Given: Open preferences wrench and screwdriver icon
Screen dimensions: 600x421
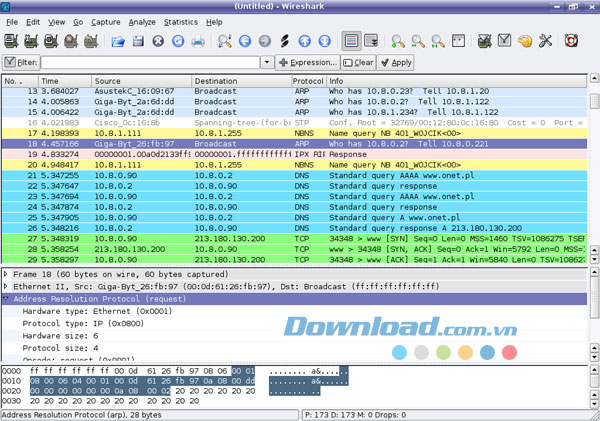Looking at the screenshot, I should coord(545,41).
